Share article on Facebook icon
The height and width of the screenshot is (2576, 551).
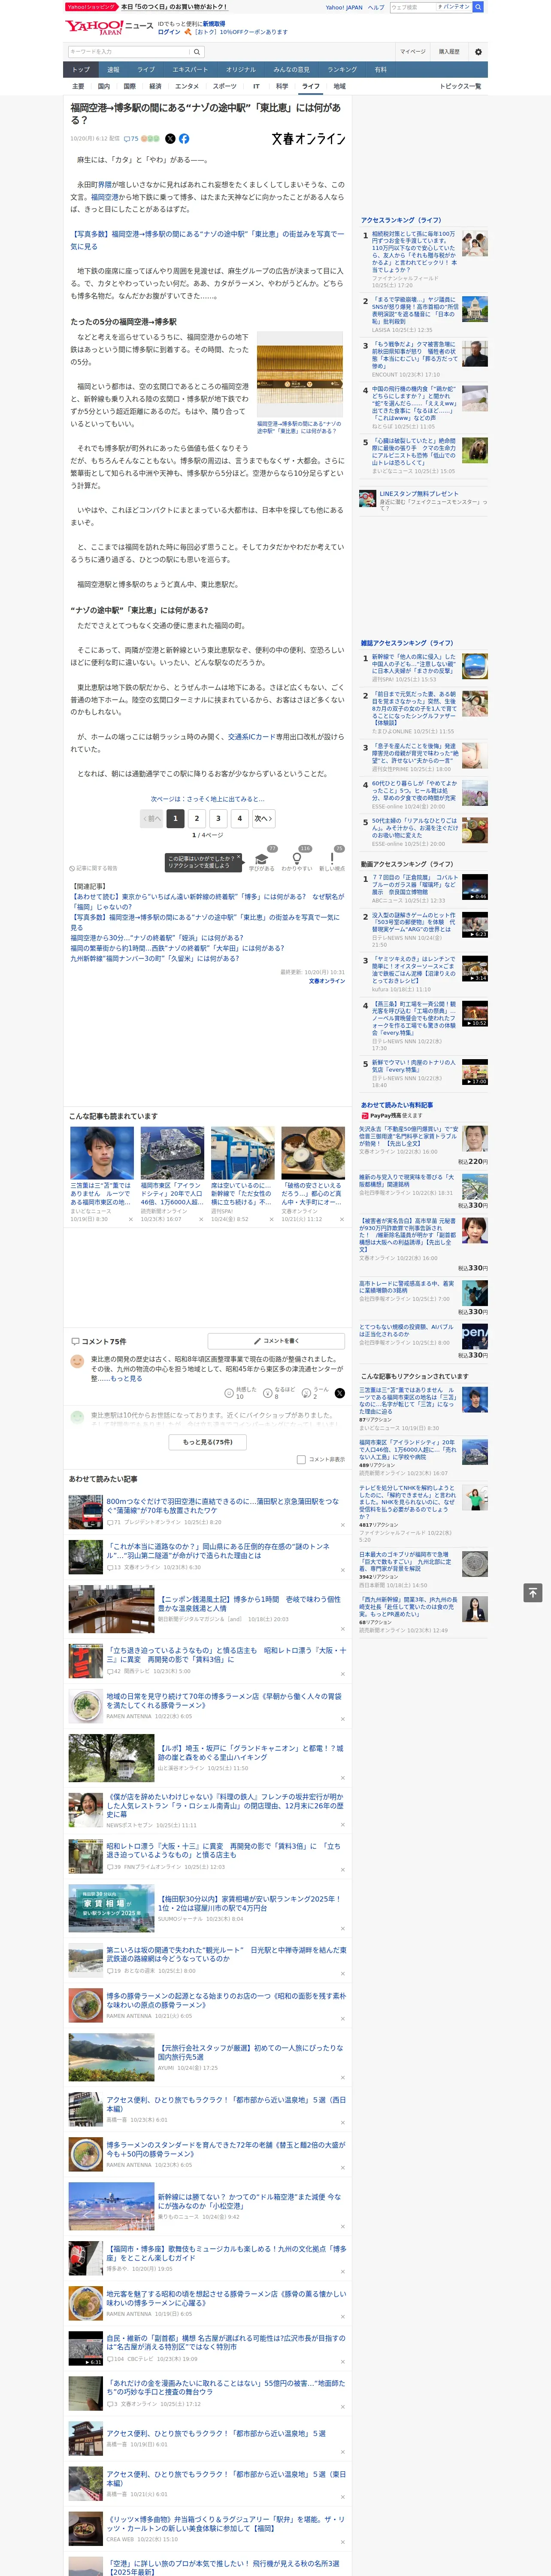click(x=184, y=139)
